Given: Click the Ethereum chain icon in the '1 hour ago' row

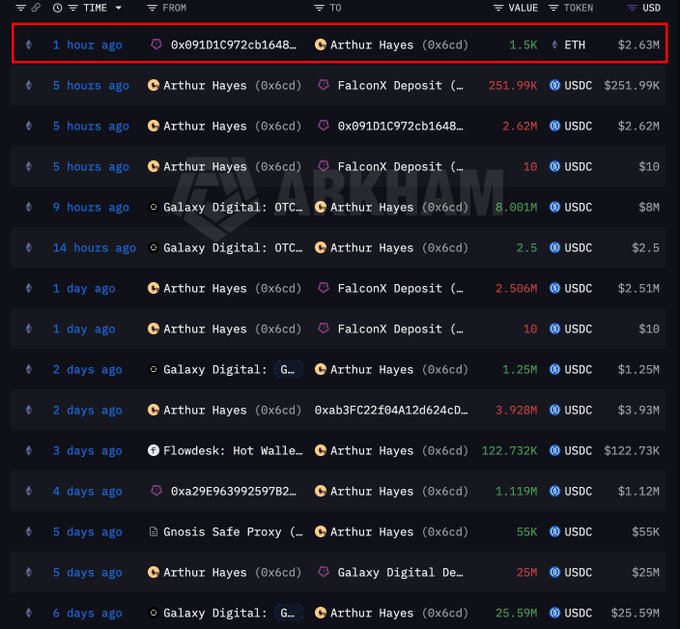Looking at the screenshot, I should [x=29, y=45].
